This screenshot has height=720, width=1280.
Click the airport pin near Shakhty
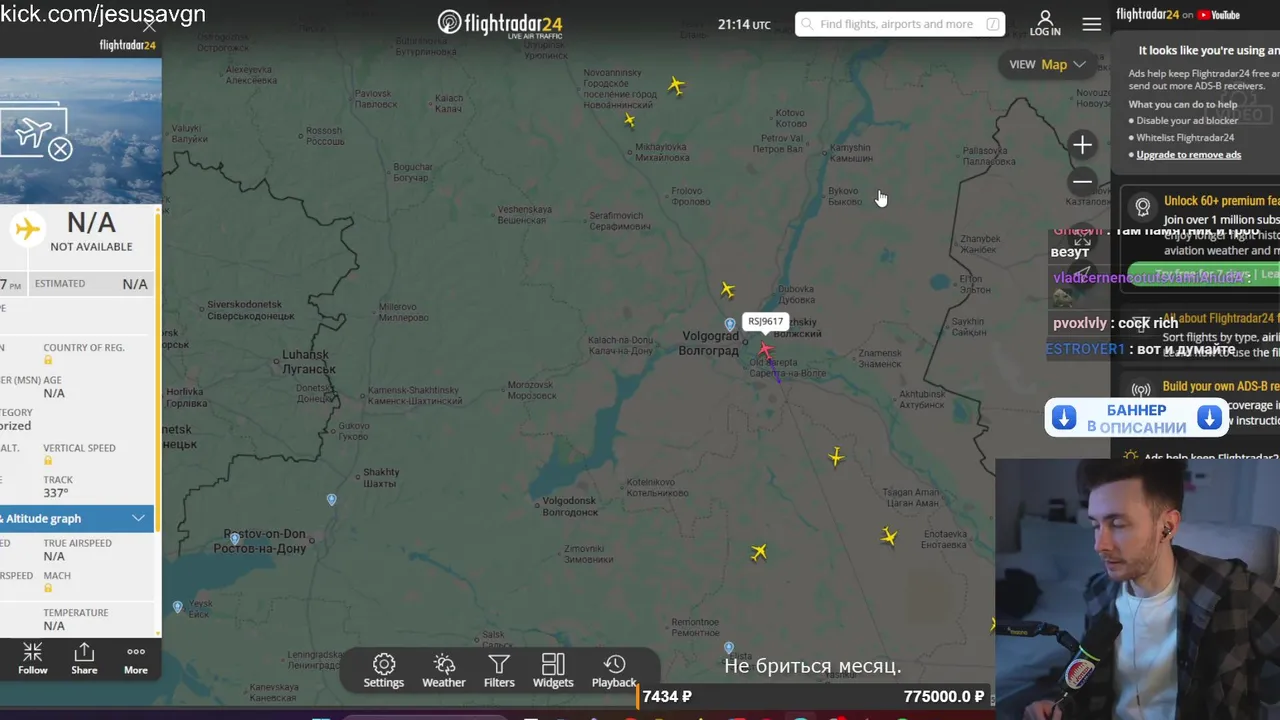(332, 499)
